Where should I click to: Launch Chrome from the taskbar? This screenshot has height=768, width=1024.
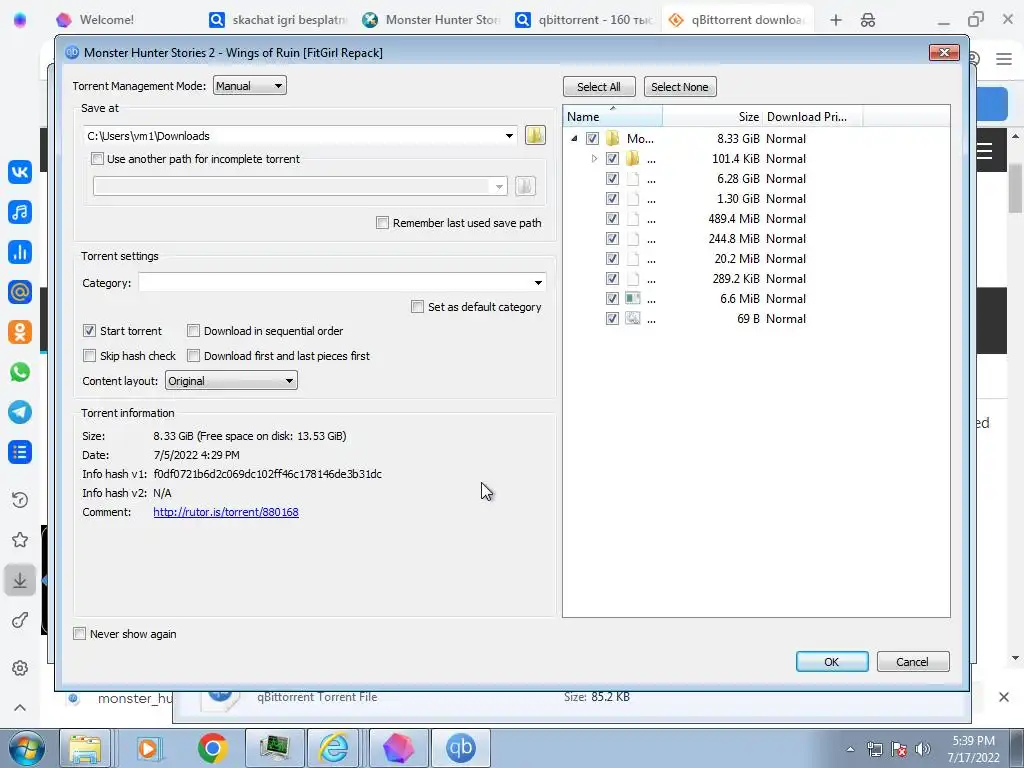(212, 748)
